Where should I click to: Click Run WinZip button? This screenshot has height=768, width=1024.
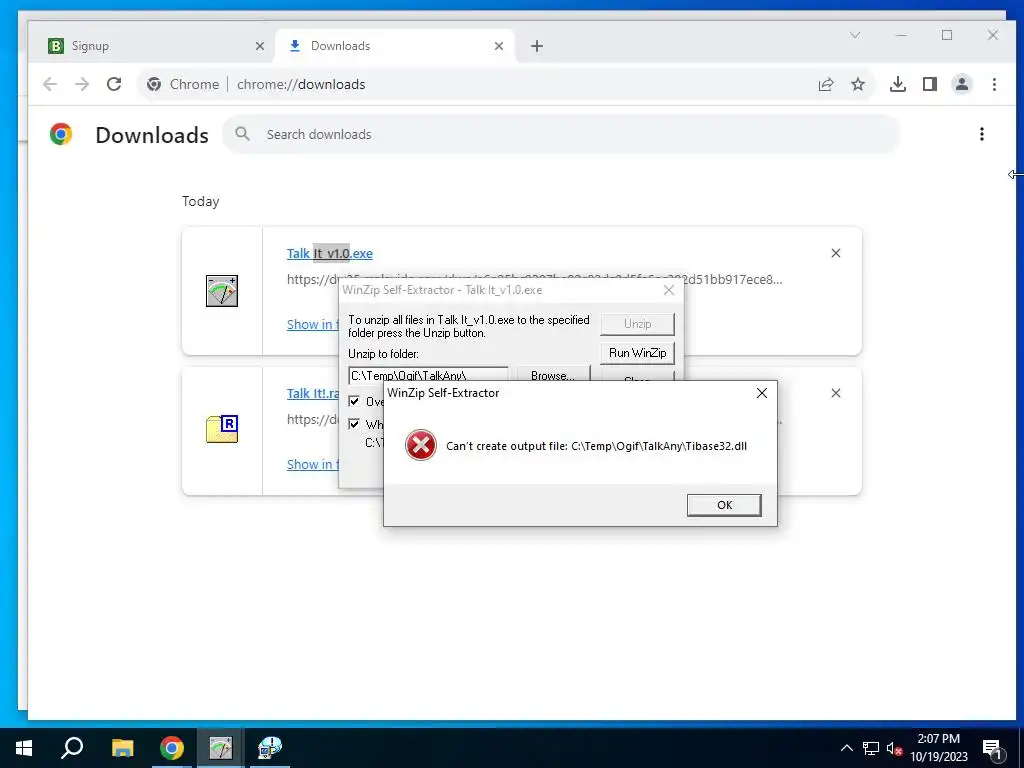[x=637, y=353]
